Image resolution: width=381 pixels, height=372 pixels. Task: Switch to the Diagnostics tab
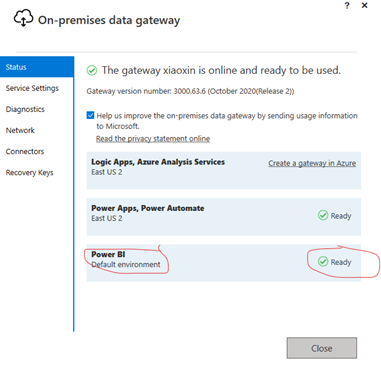click(25, 109)
